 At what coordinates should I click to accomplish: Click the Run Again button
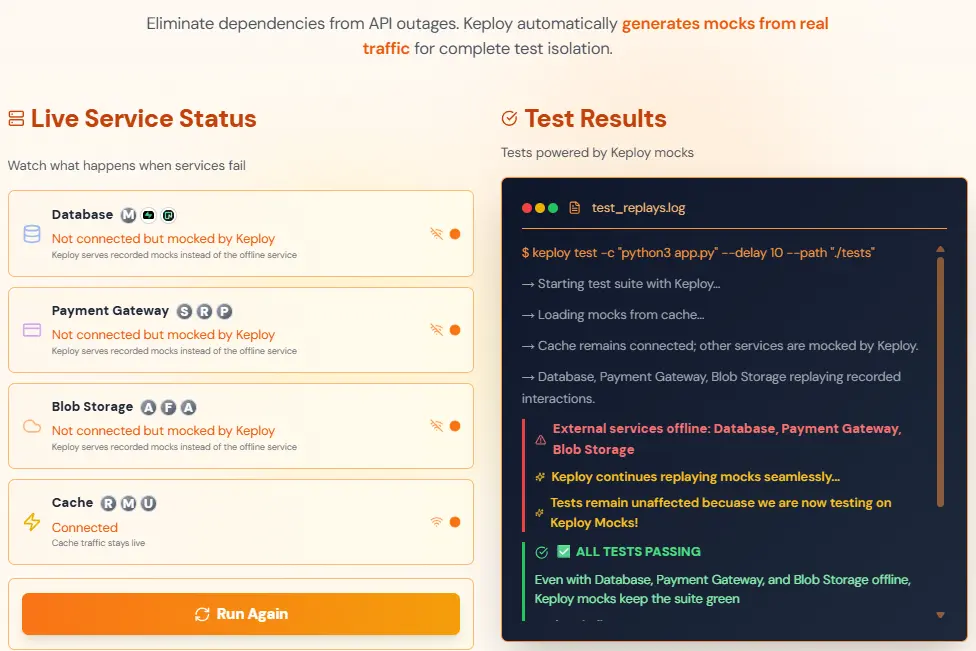(x=241, y=614)
